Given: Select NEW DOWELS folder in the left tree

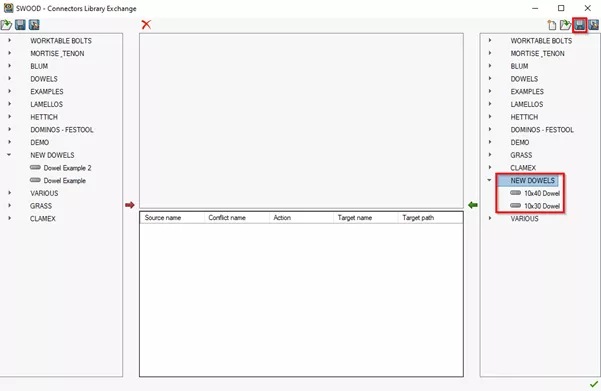Looking at the screenshot, I should (x=52, y=155).
